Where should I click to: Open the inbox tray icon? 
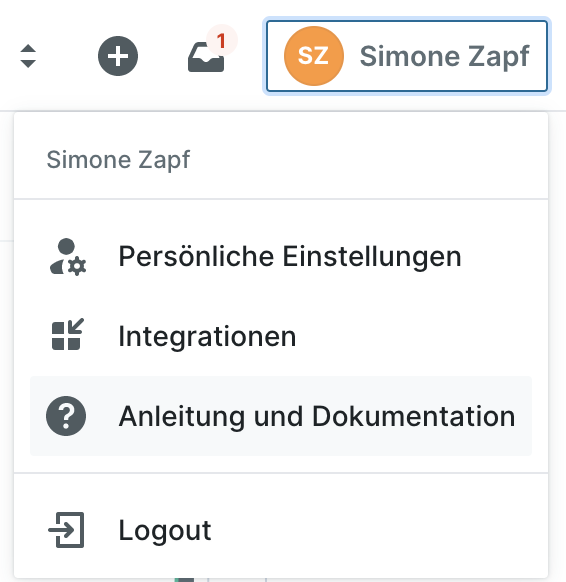pyautogui.click(x=206, y=57)
